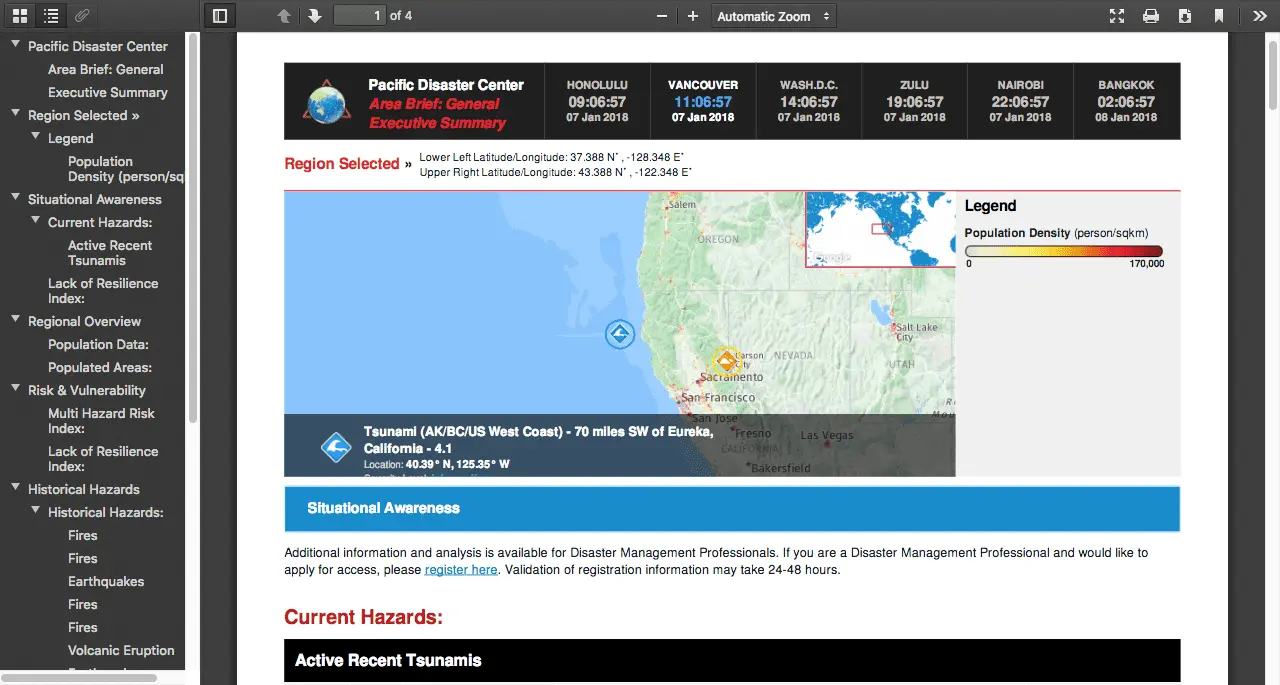
Task: Click the zoom out minus button
Action: pyautogui.click(x=661, y=16)
